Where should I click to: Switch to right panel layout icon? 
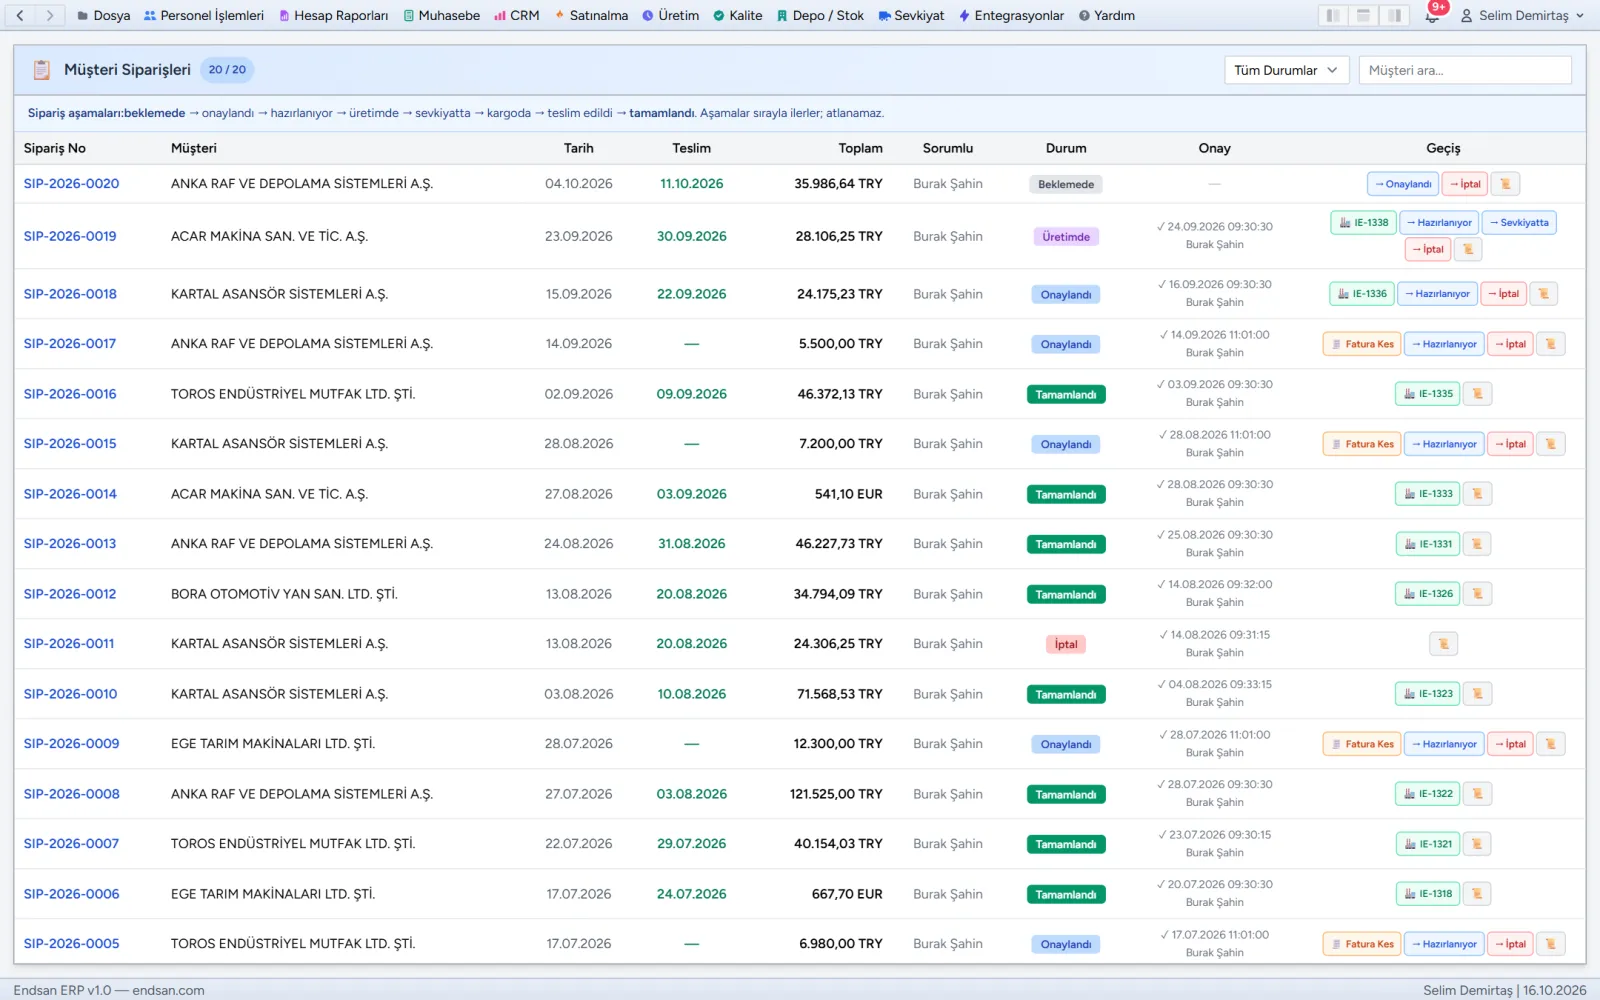pyautogui.click(x=1394, y=15)
